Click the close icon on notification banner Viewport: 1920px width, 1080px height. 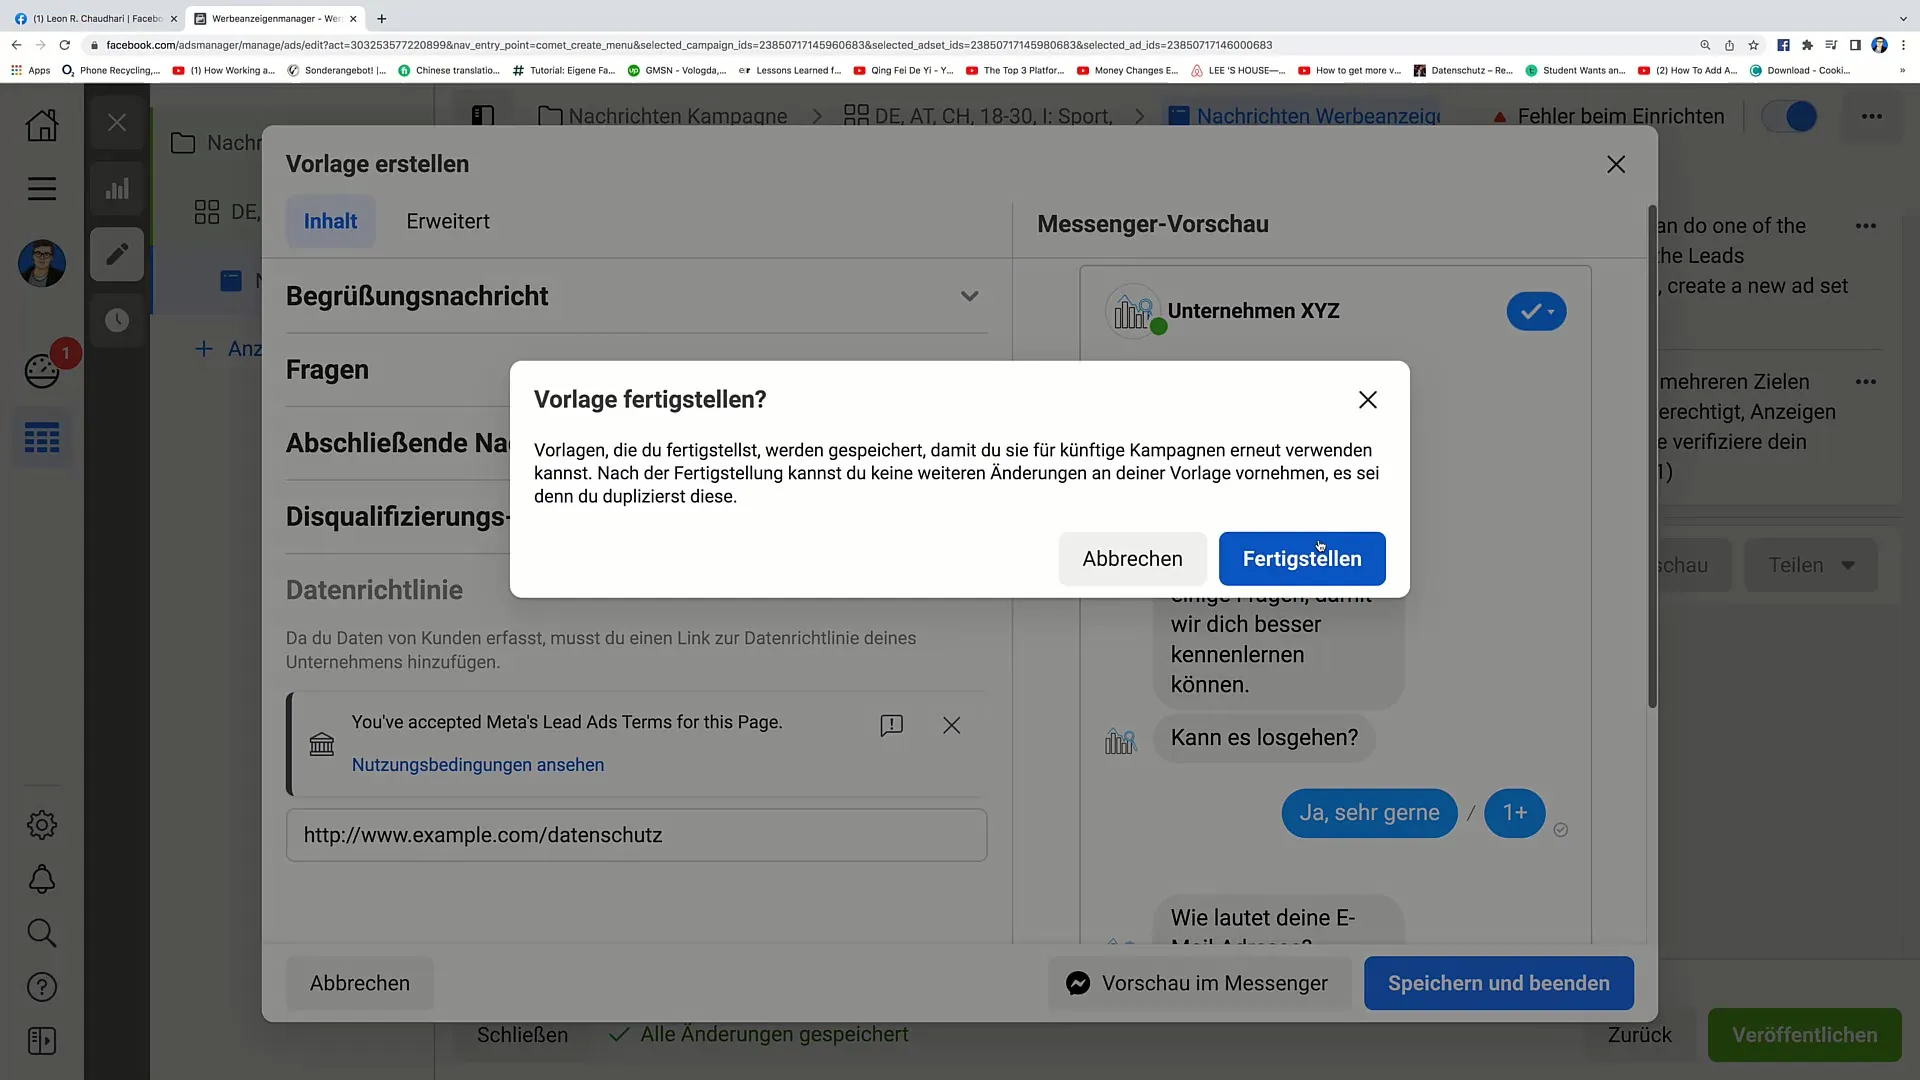point(951,725)
